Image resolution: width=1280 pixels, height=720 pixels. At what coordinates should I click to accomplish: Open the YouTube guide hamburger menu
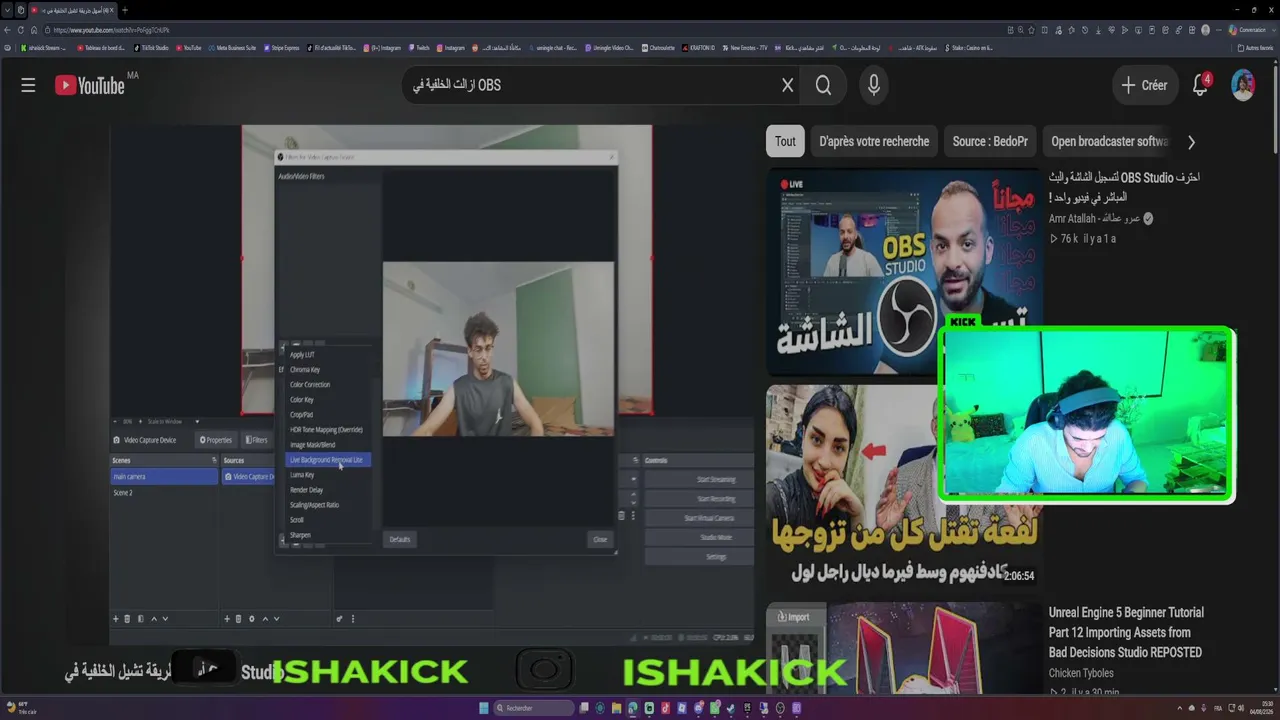[x=28, y=86]
